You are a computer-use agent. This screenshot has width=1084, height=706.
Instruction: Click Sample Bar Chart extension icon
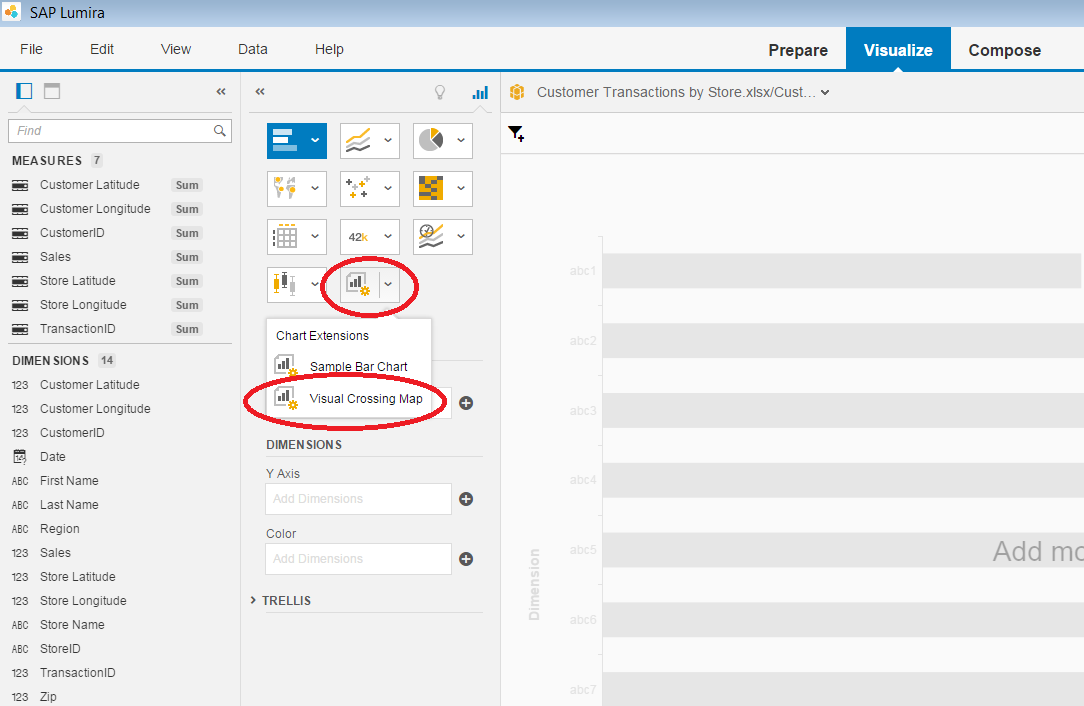click(286, 365)
